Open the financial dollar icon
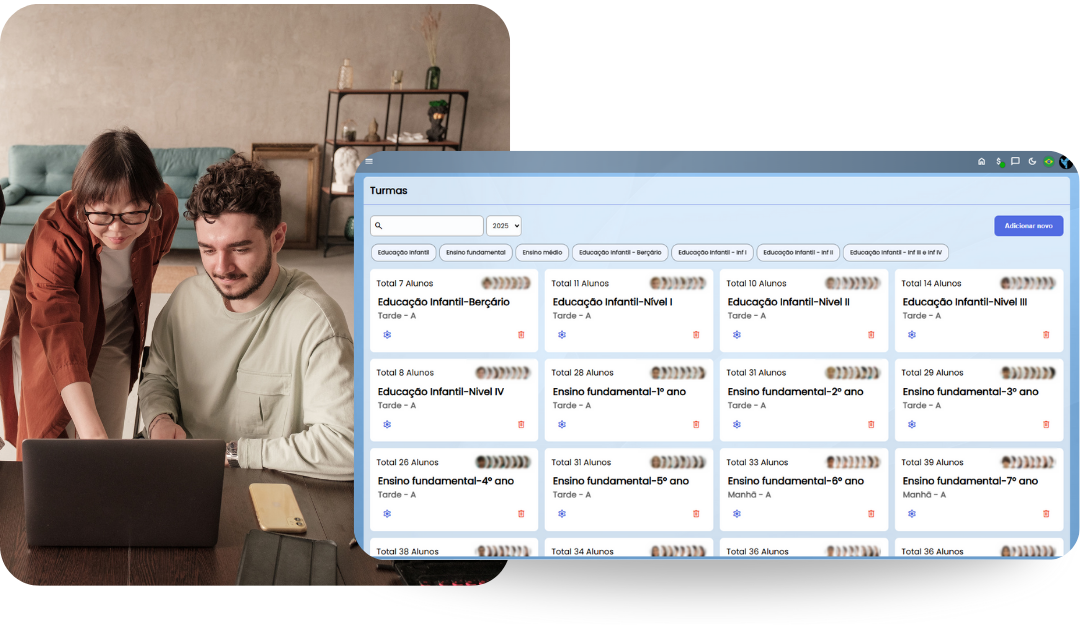 999,161
